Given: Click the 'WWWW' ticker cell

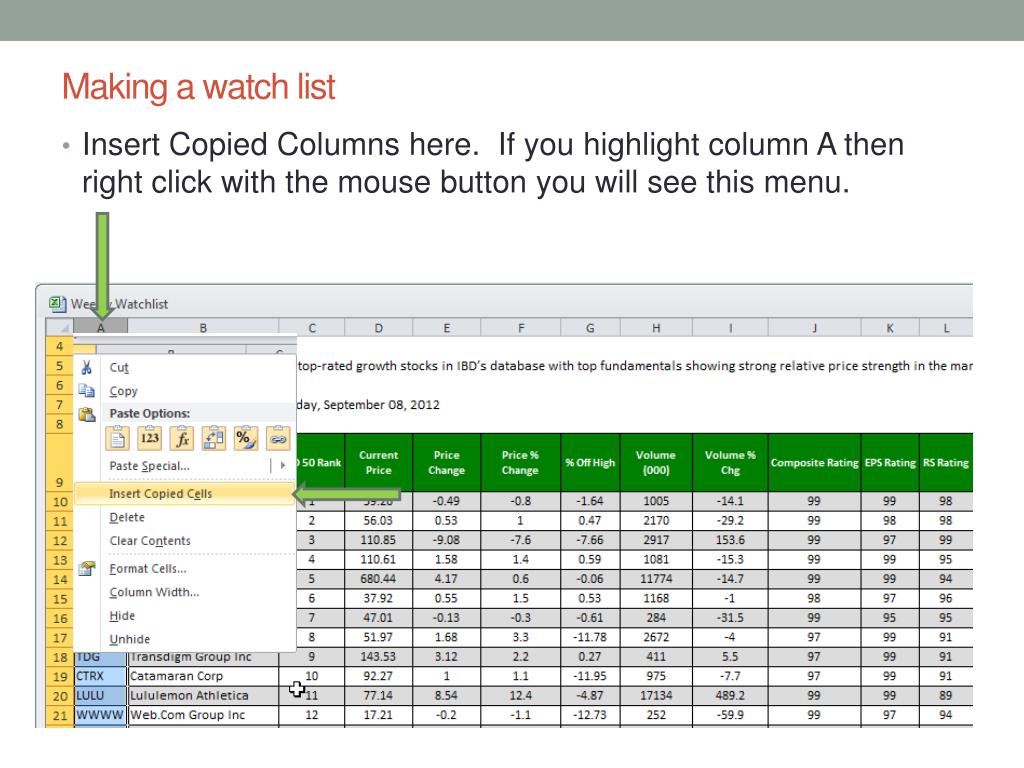Looking at the screenshot, I should [100, 716].
